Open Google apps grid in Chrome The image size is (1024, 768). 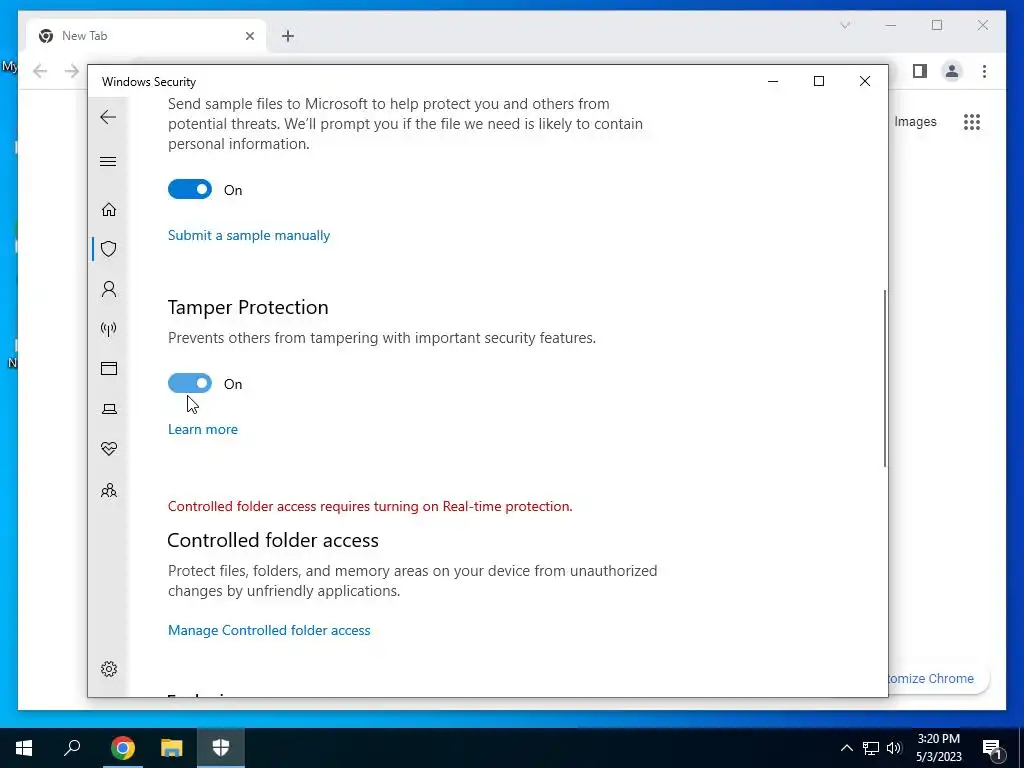(x=972, y=122)
